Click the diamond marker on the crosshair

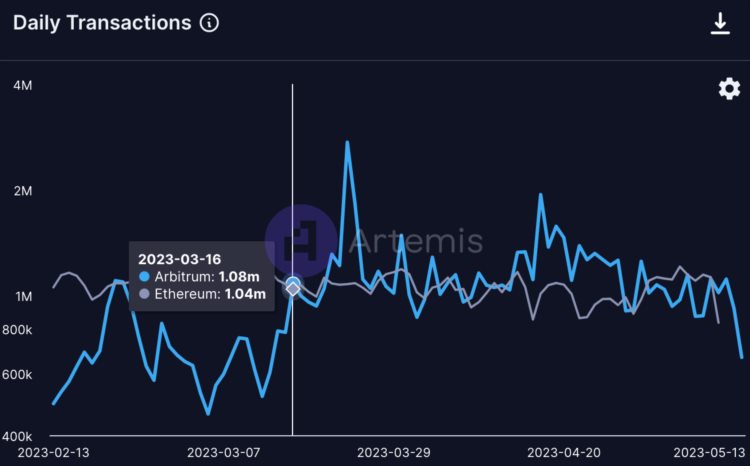(x=293, y=287)
